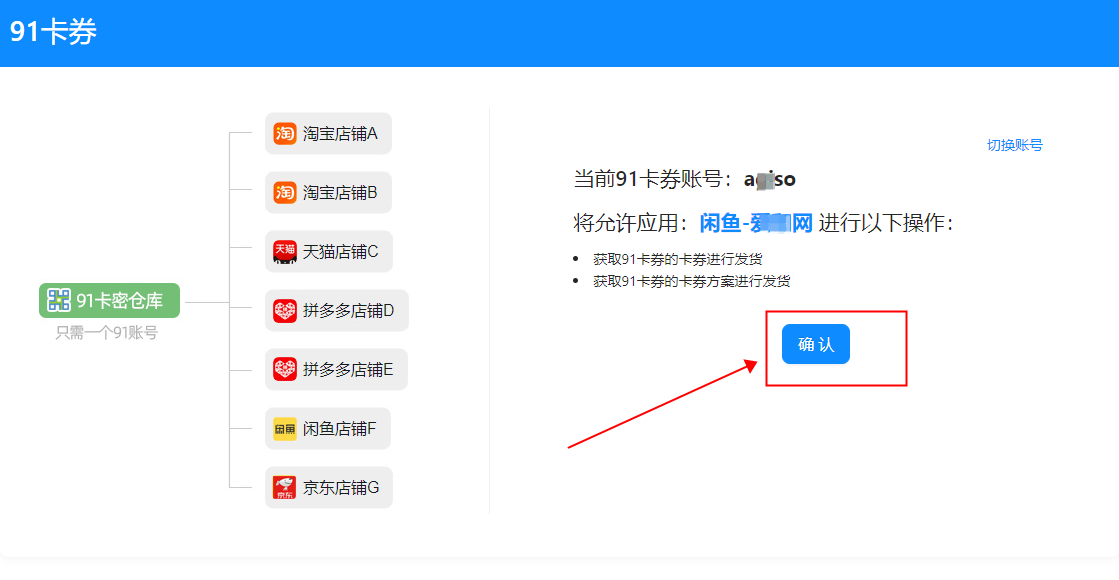Viewport: 1119px width, 580px height.
Task: Select the 拼多多店铺D label
Action: (348, 310)
